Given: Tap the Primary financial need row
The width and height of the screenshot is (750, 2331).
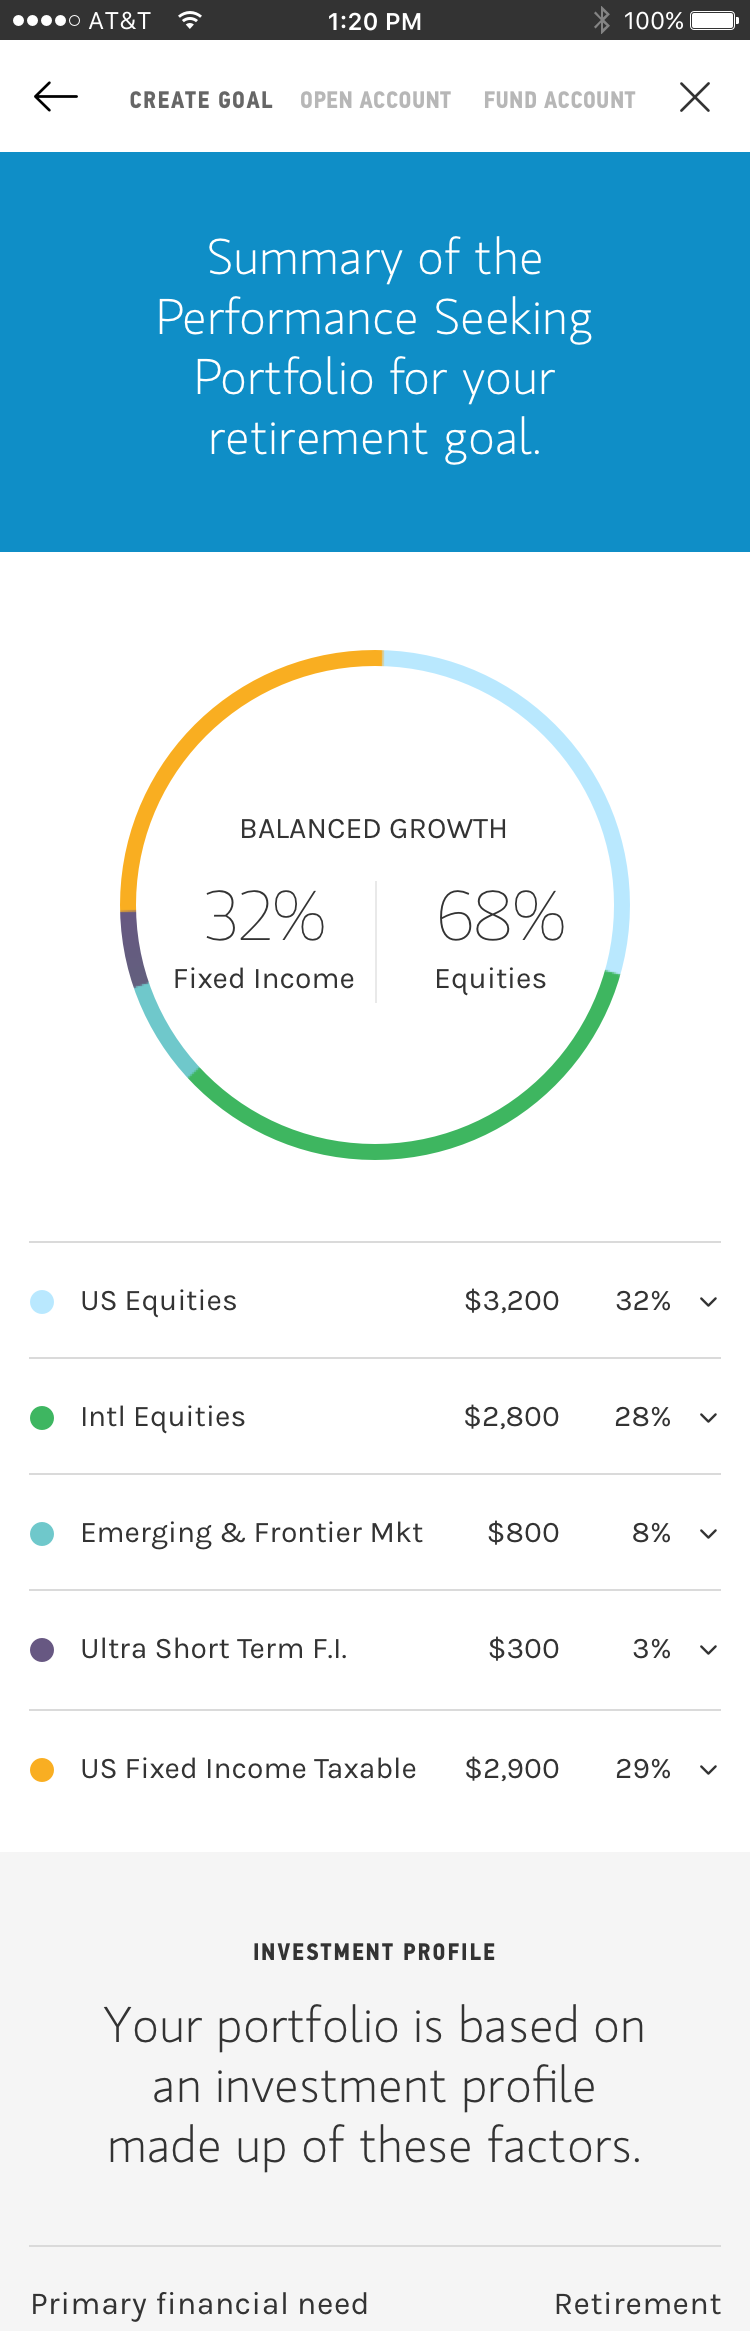Looking at the screenshot, I should [x=375, y=2303].
